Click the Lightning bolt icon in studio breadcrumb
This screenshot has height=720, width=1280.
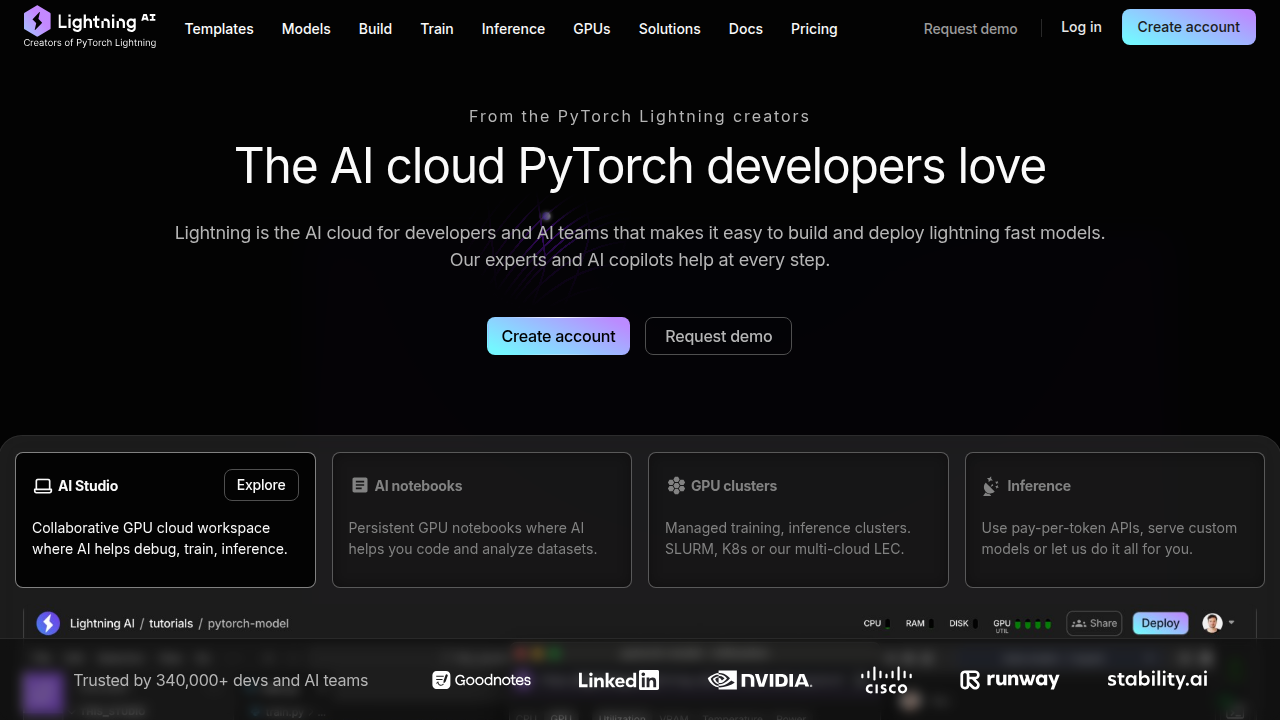pos(48,623)
